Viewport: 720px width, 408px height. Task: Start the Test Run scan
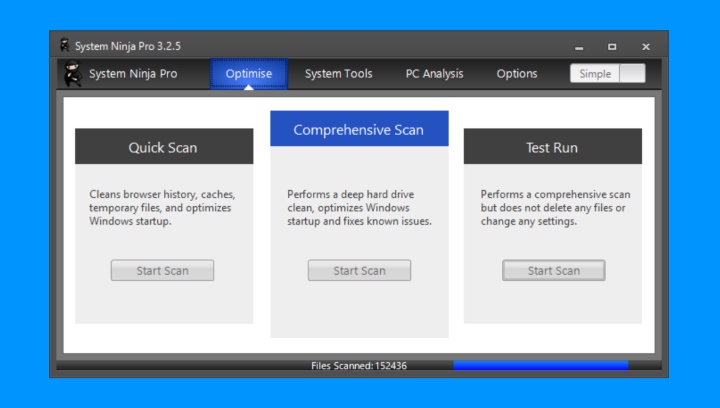click(x=553, y=270)
